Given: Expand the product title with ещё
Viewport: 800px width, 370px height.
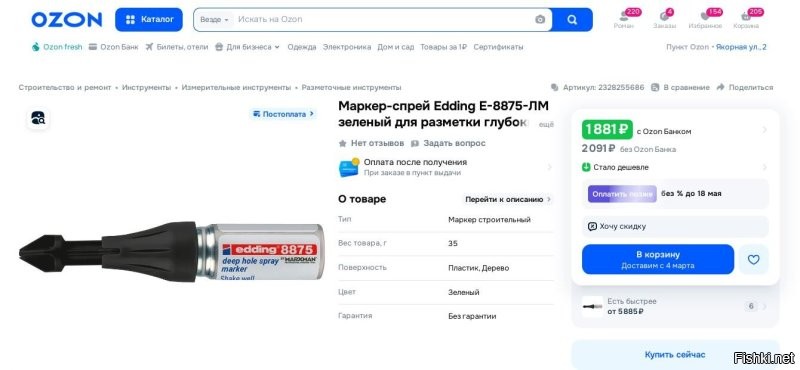Looking at the screenshot, I should [x=546, y=124].
